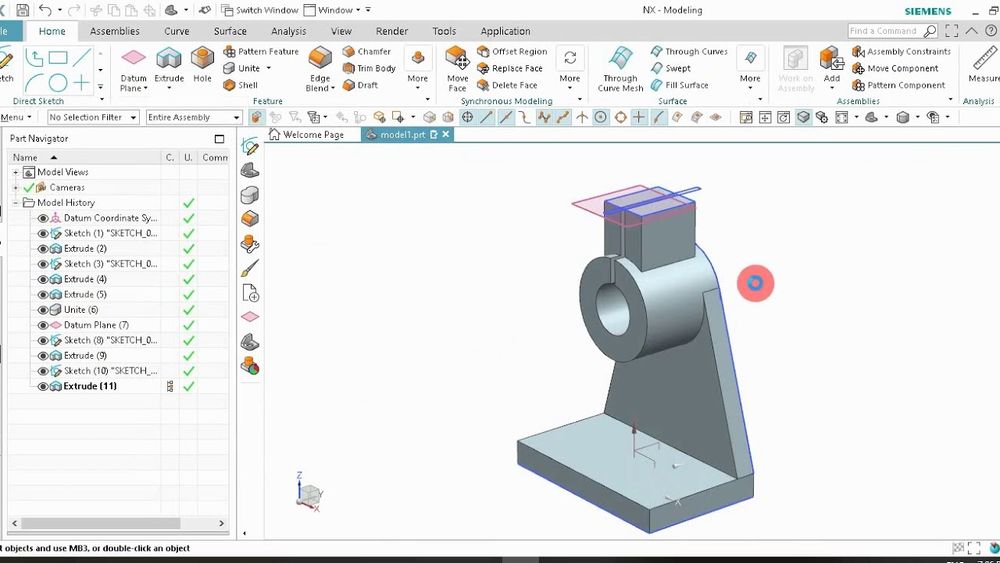This screenshot has height=563, width=1000.
Task: Open the Render ribbon tab
Action: click(392, 31)
